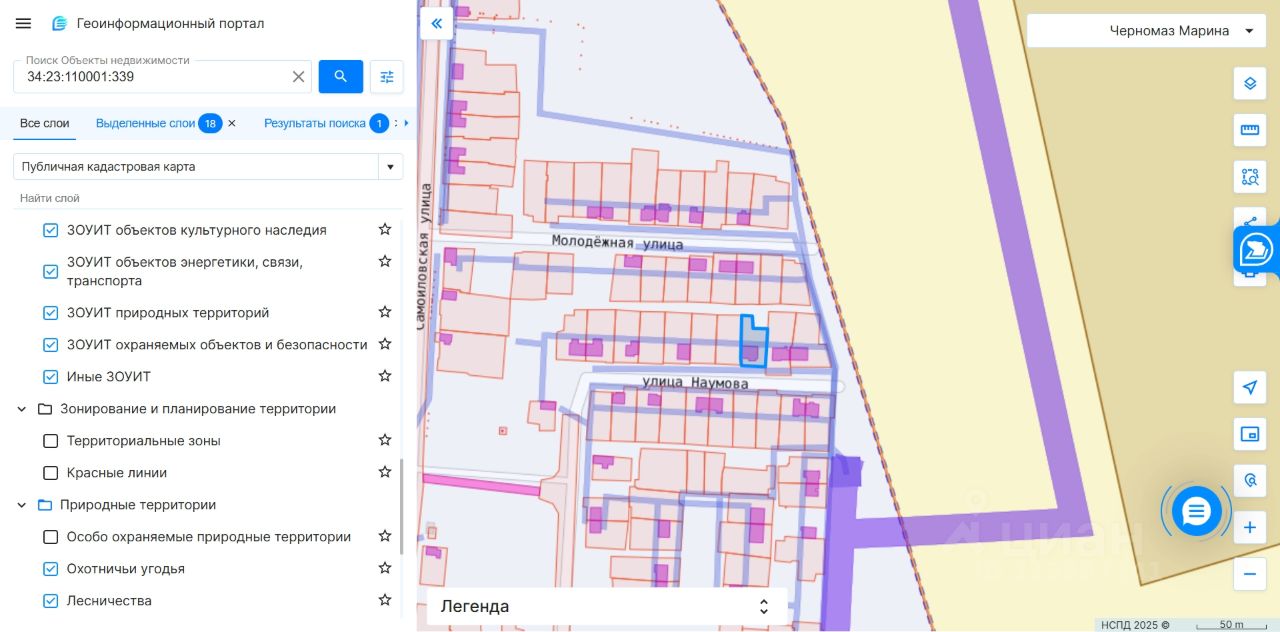This screenshot has width=1280, height=632.
Task: Check Особо охраняемые природные территории
Action: coord(51,537)
